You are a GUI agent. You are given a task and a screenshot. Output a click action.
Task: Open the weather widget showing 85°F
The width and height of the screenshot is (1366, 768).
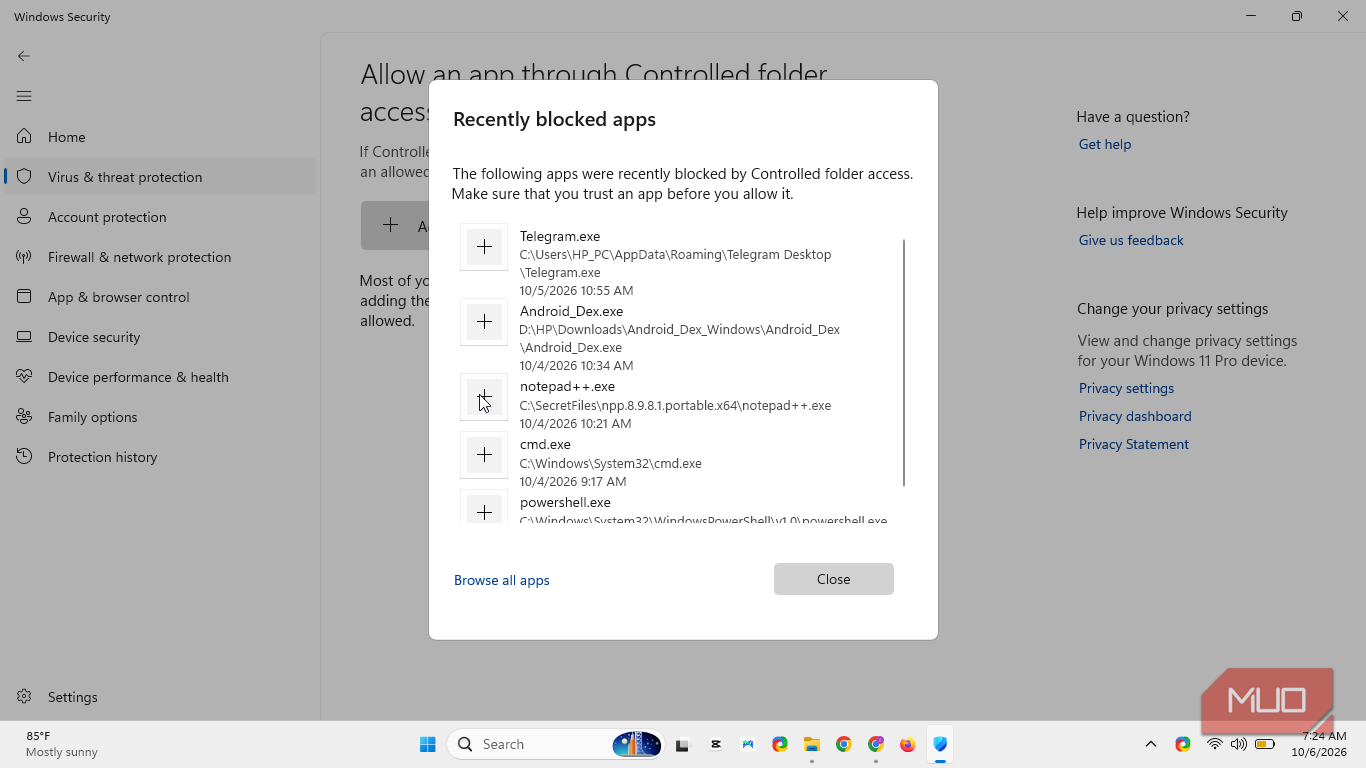point(62,744)
